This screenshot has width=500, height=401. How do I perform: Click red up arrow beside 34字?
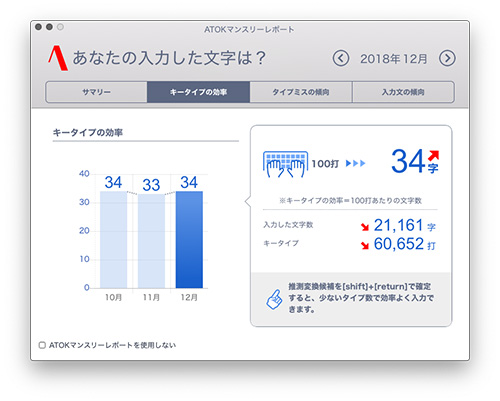pos(434,155)
